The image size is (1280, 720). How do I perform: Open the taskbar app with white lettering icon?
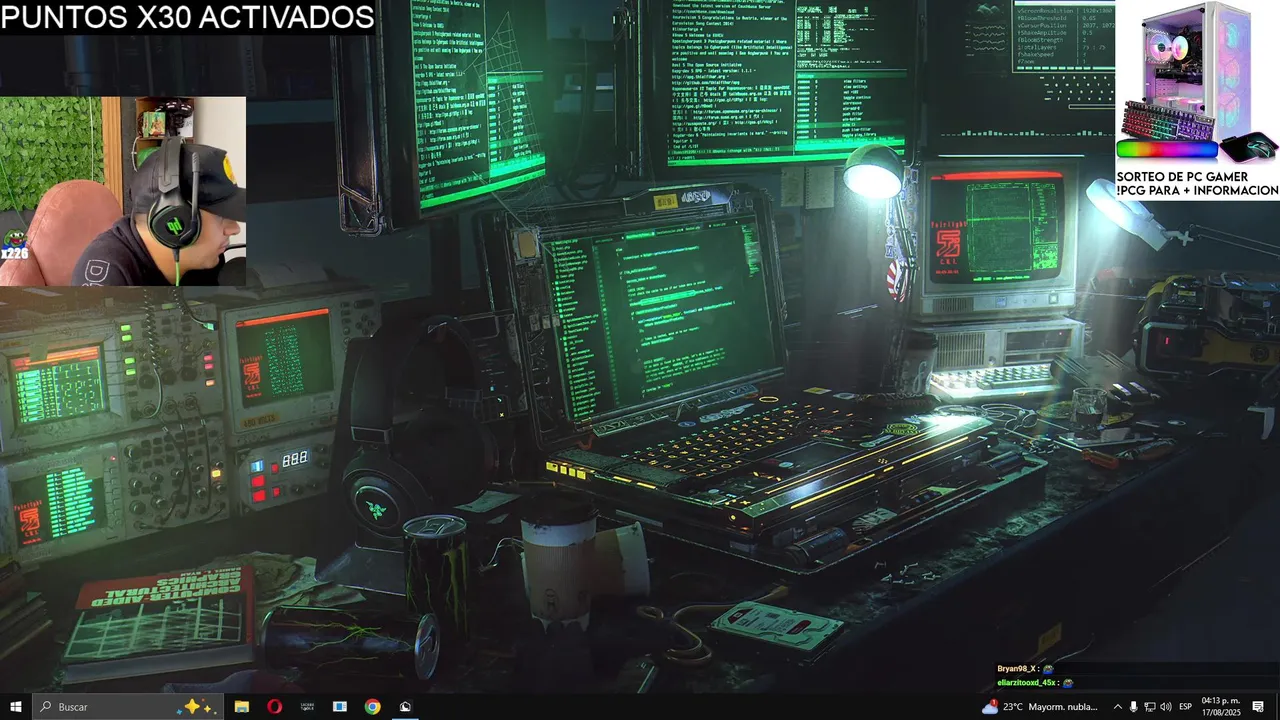pyautogui.click(x=307, y=707)
